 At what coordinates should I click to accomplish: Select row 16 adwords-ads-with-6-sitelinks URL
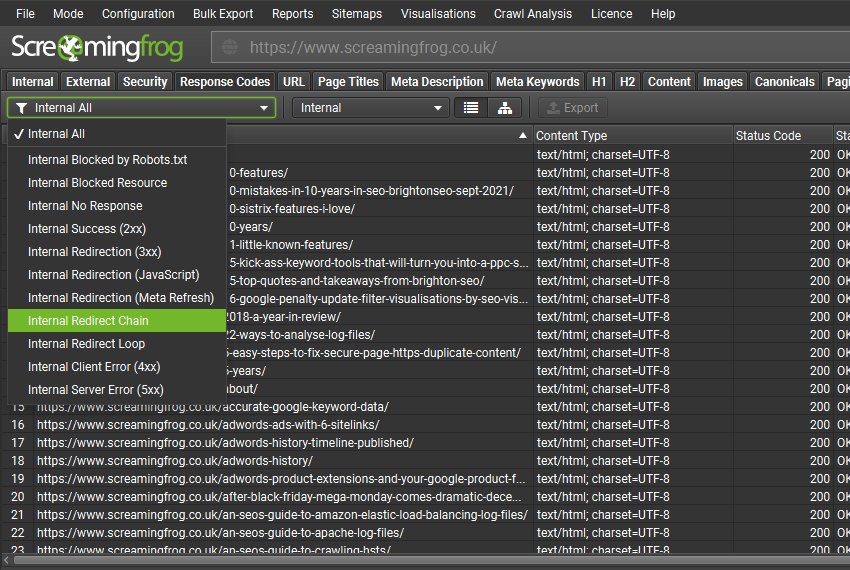coord(208,425)
